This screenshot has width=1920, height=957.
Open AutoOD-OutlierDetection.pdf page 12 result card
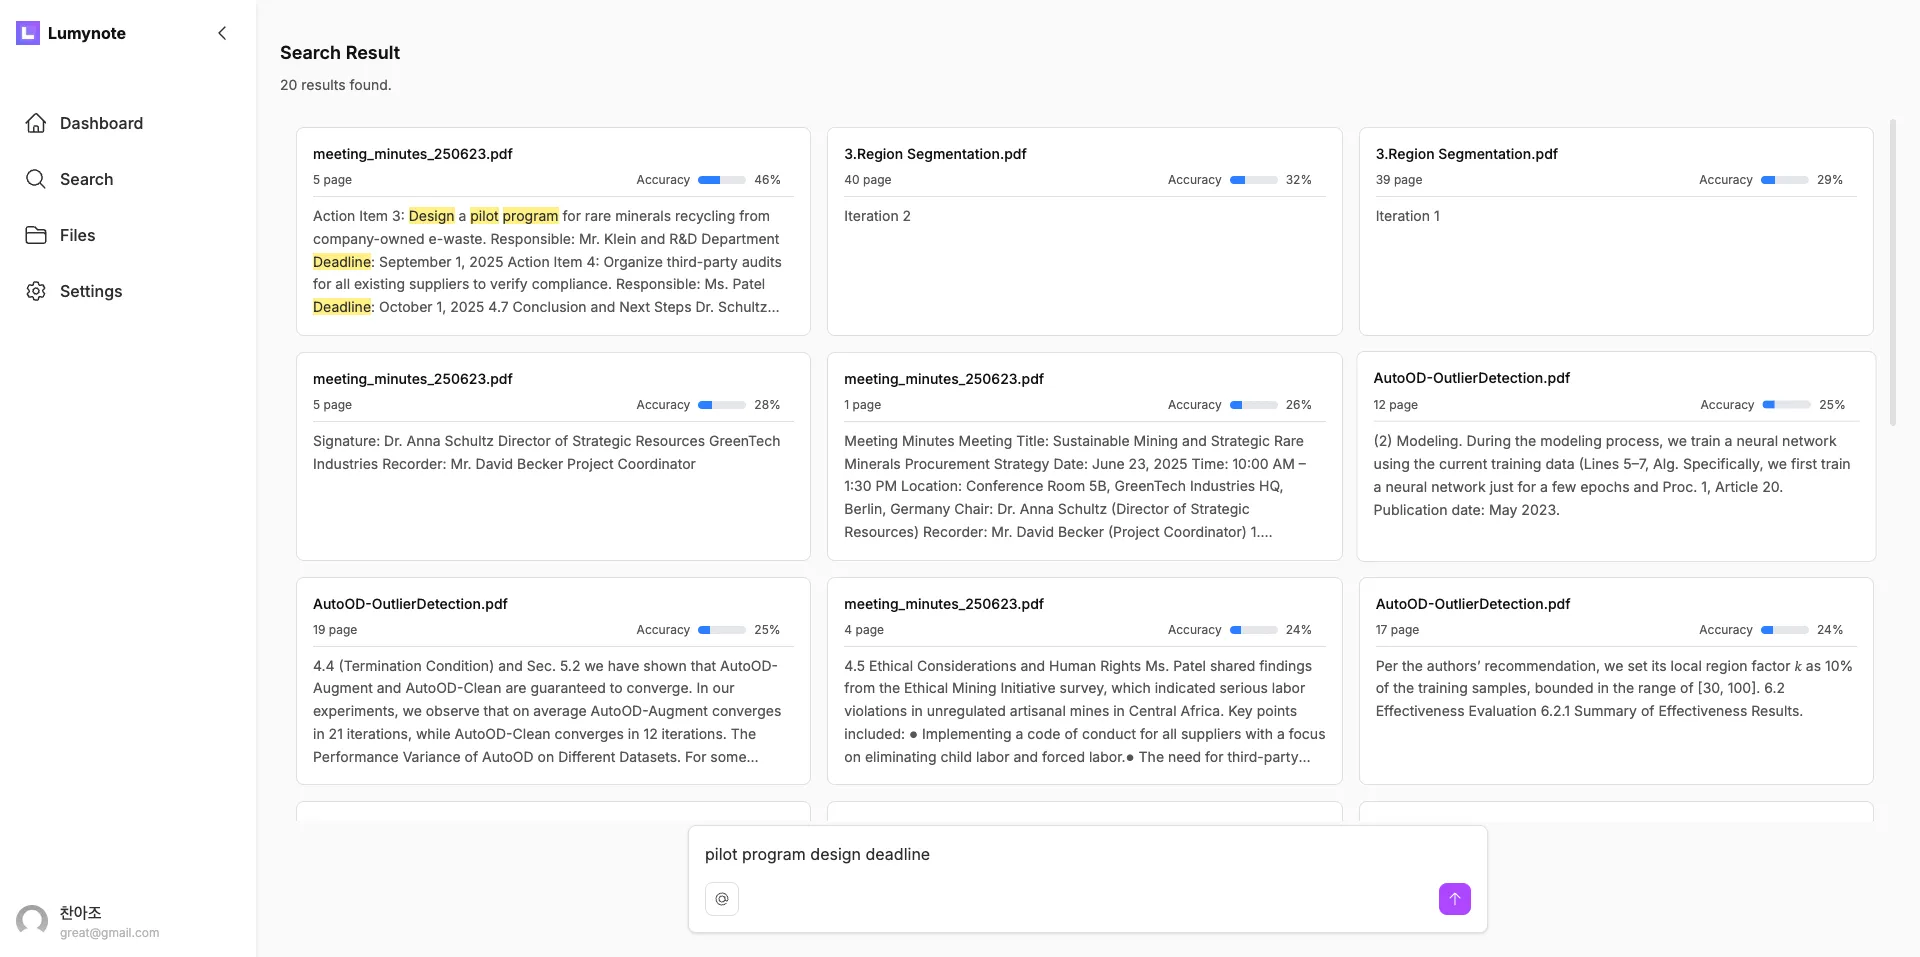1616,456
